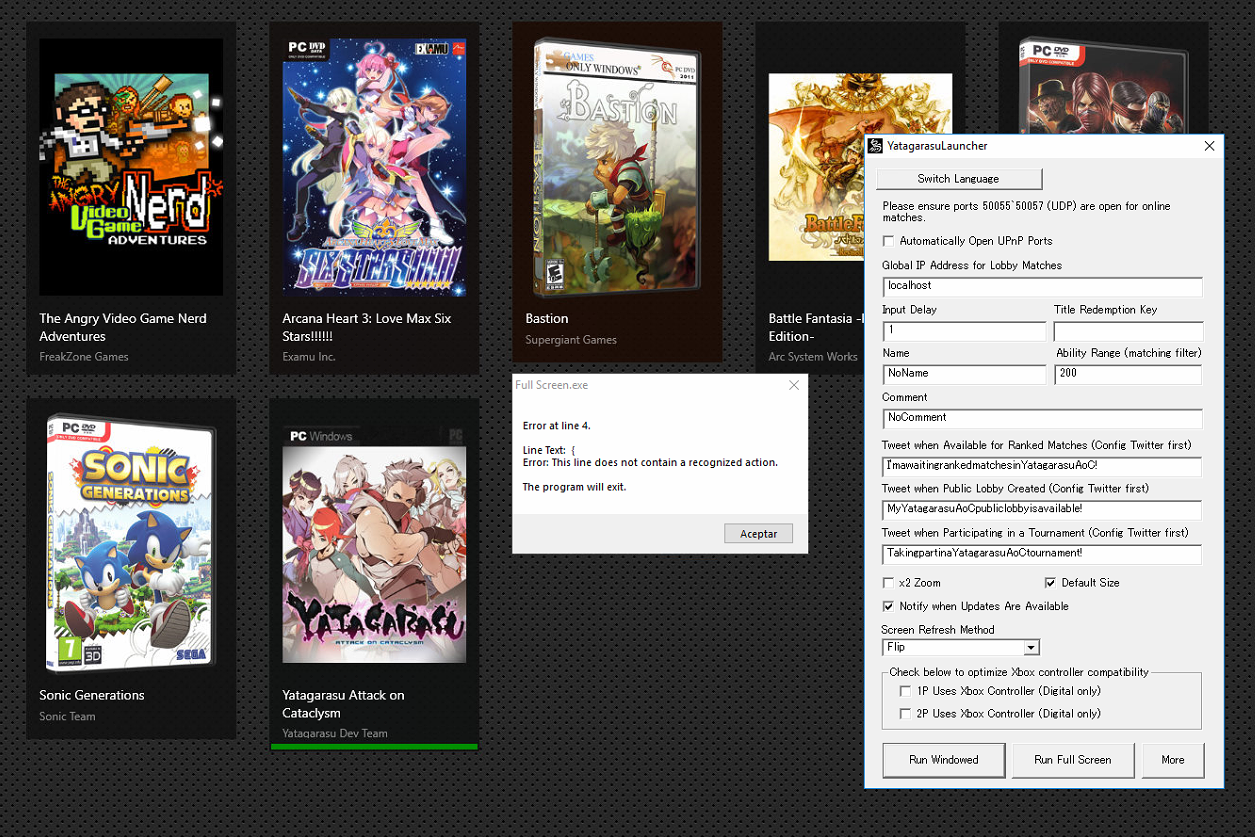Uncheck Notify when Updates Are Available
1255x837 pixels.
pyautogui.click(x=889, y=607)
